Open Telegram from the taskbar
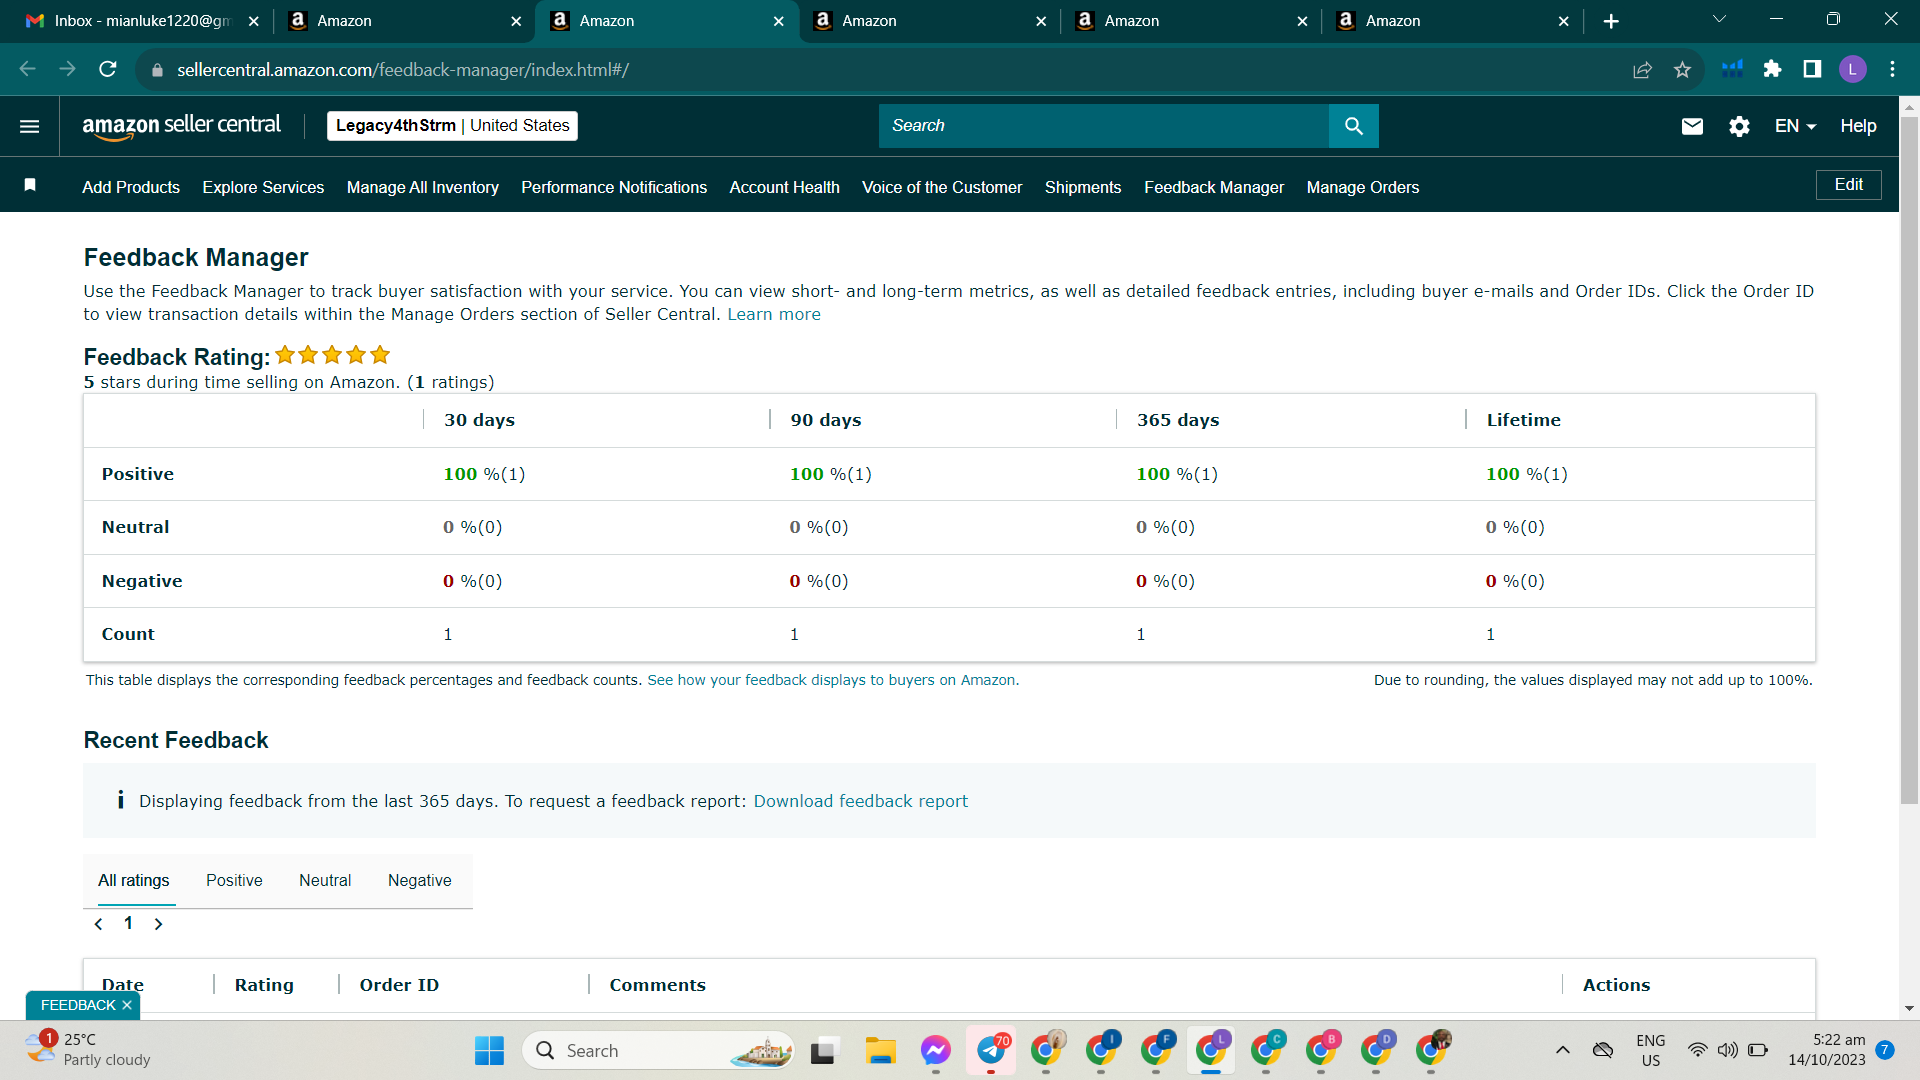 [991, 1051]
